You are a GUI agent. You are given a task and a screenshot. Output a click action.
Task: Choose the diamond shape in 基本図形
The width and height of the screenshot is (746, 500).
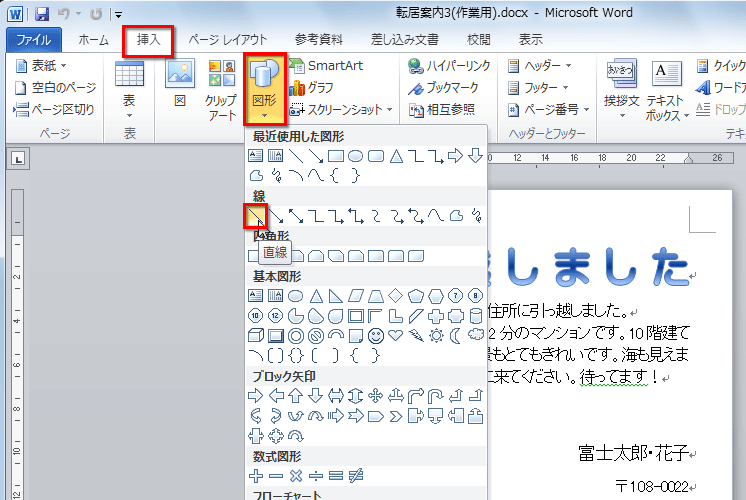[x=396, y=296]
